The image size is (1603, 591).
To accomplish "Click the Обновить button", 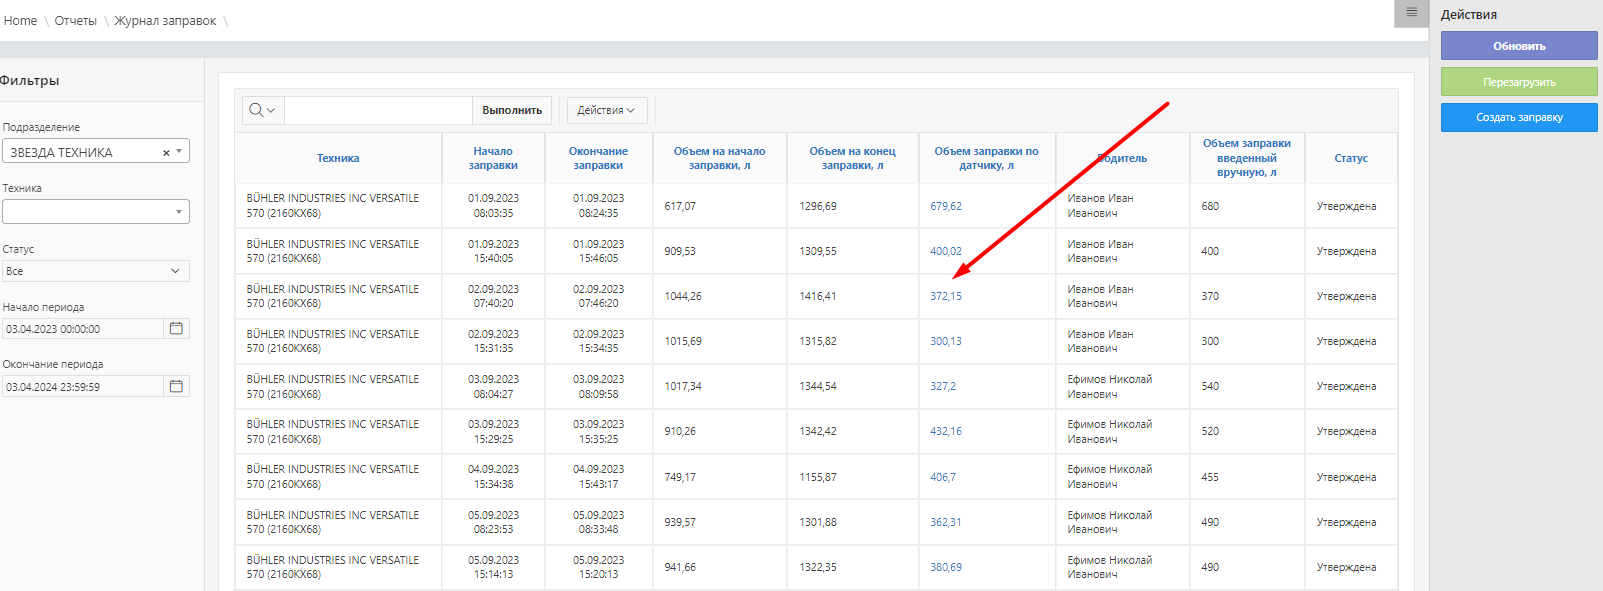I will pos(1518,46).
